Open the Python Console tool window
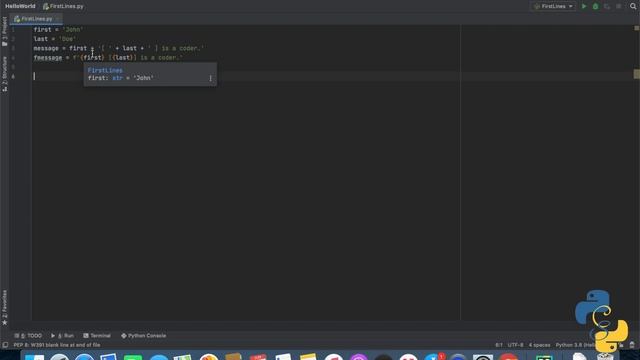Image resolution: width=640 pixels, height=360 pixels. pos(144,336)
